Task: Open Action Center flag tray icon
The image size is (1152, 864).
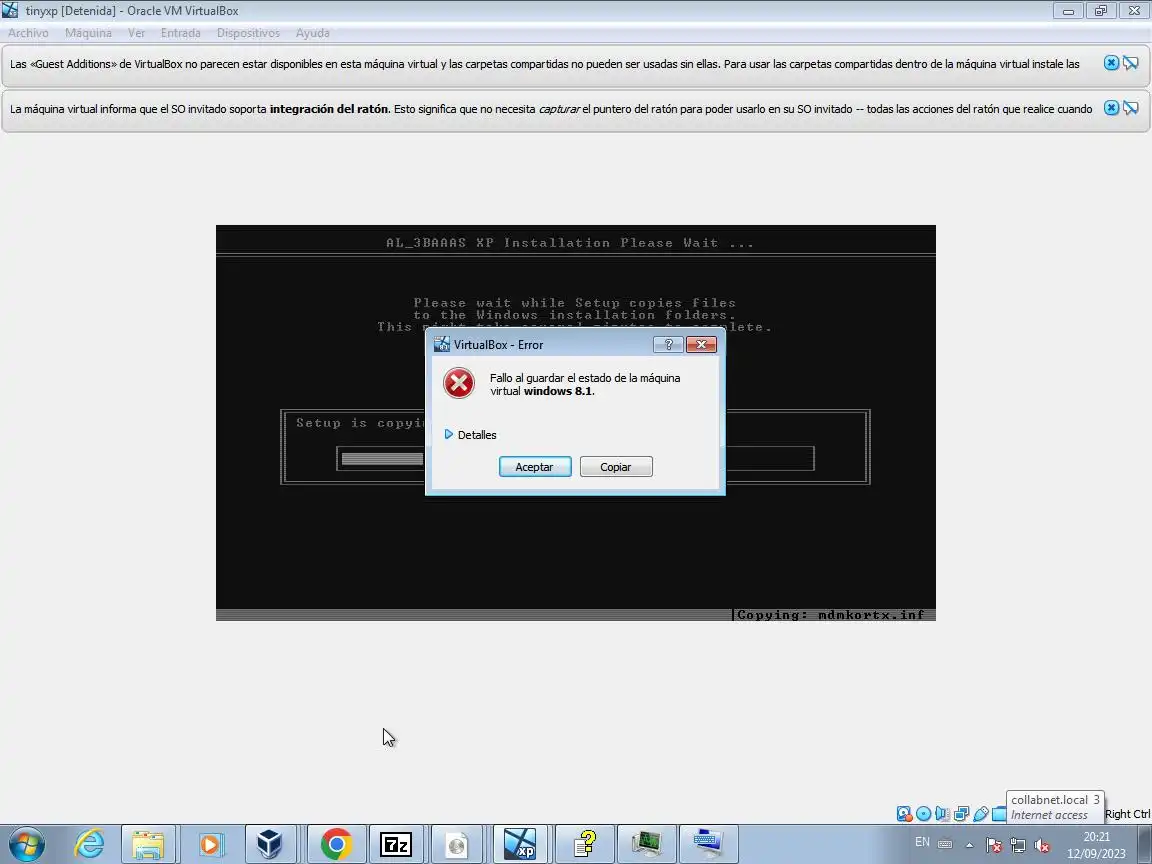Action: [x=993, y=845]
